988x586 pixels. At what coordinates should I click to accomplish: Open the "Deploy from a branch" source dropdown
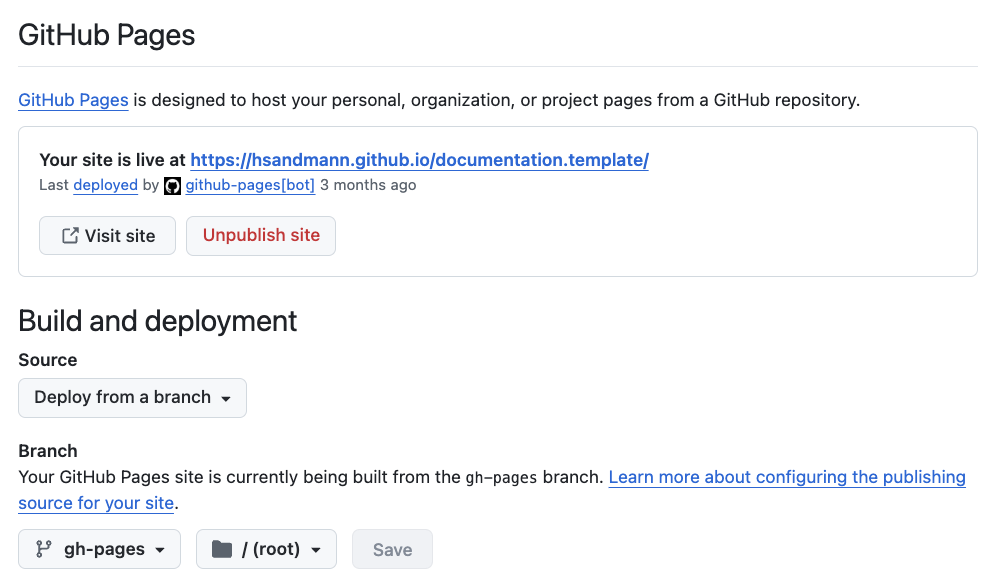point(132,398)
